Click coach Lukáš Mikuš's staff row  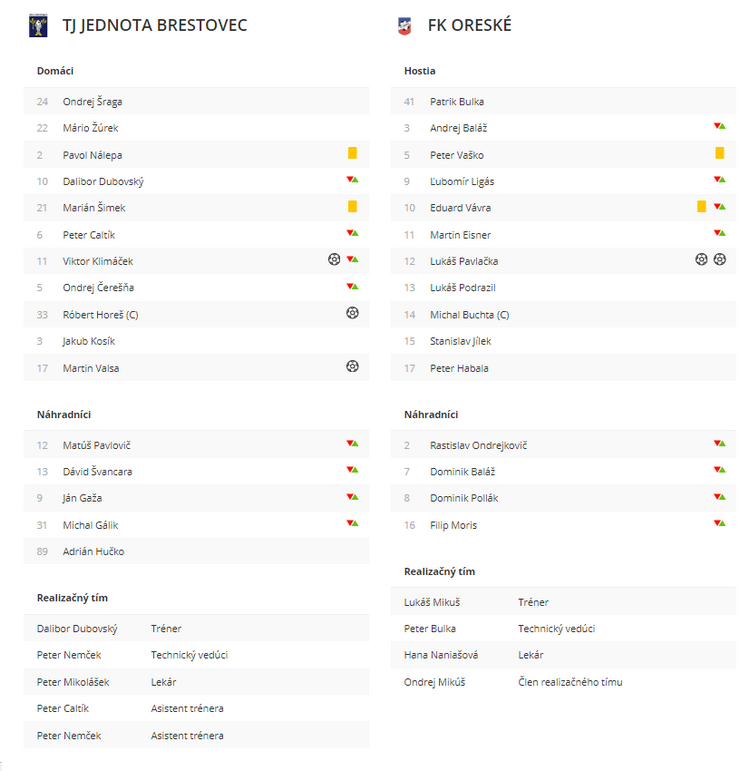pos(564,602)
